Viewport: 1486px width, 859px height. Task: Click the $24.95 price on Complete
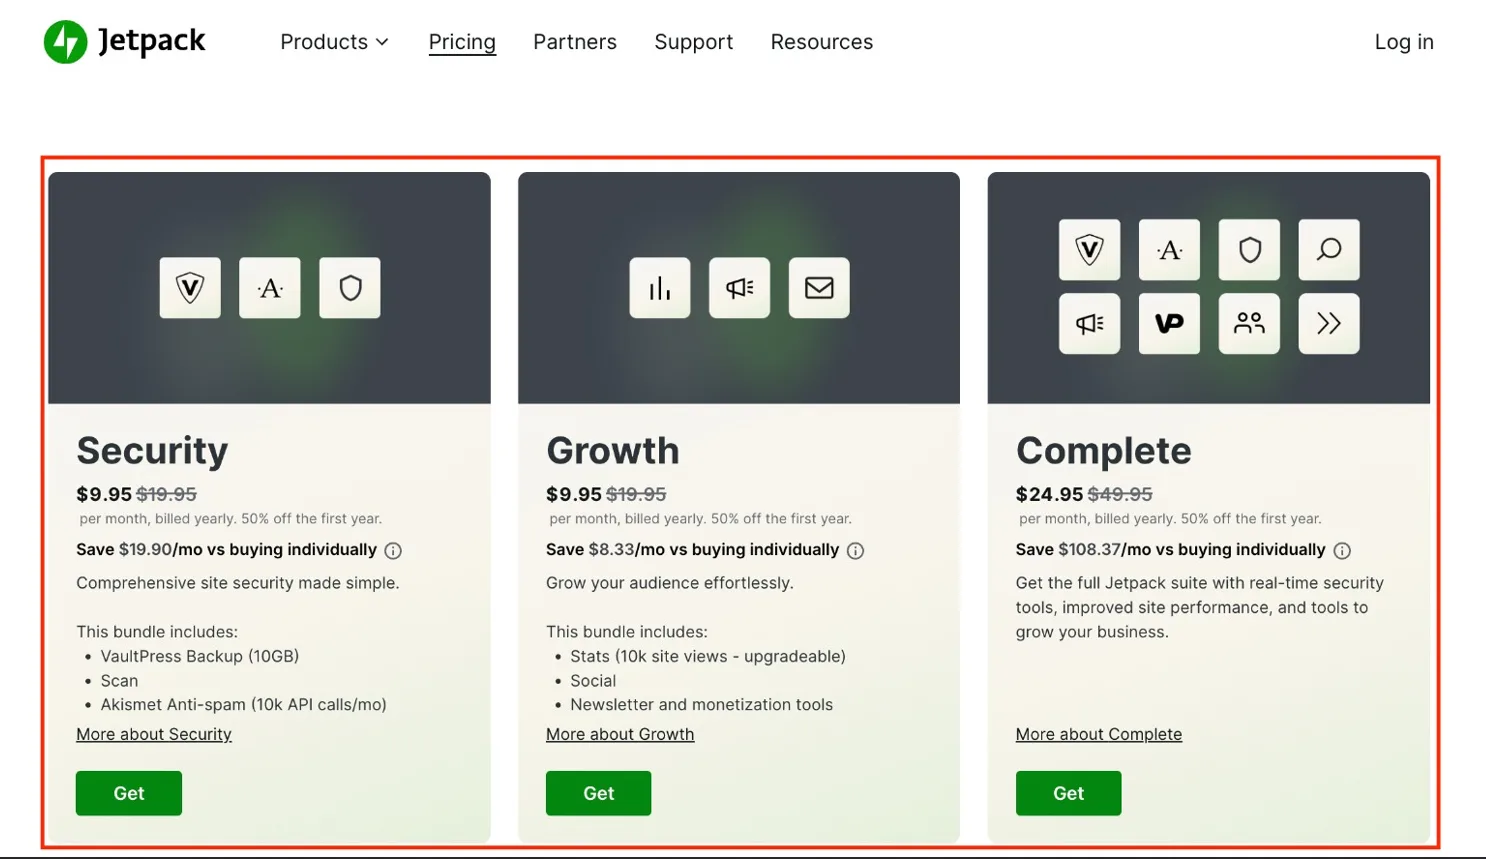tap(1049, 494)
